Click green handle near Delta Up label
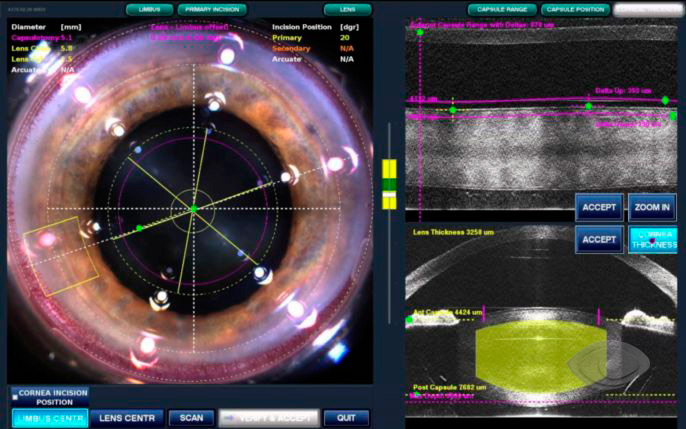The height and width of the screenshot is (429, 686). 589,106
